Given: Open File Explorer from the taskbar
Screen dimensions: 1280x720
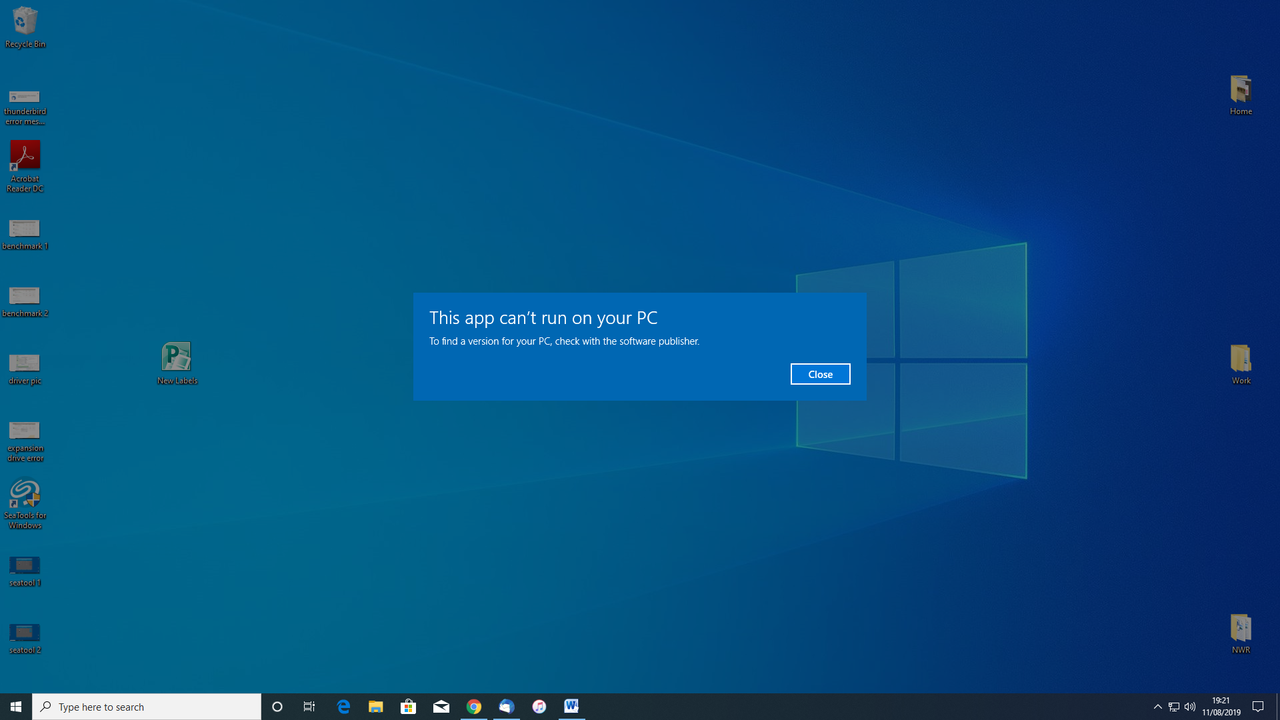Looking at the screenshot, I should coord(375,707).
